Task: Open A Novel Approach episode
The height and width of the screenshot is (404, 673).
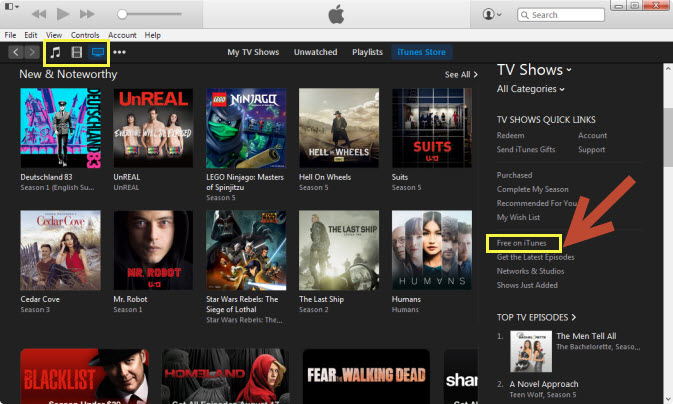Action: pyautogui.click(x=544, y=384)
